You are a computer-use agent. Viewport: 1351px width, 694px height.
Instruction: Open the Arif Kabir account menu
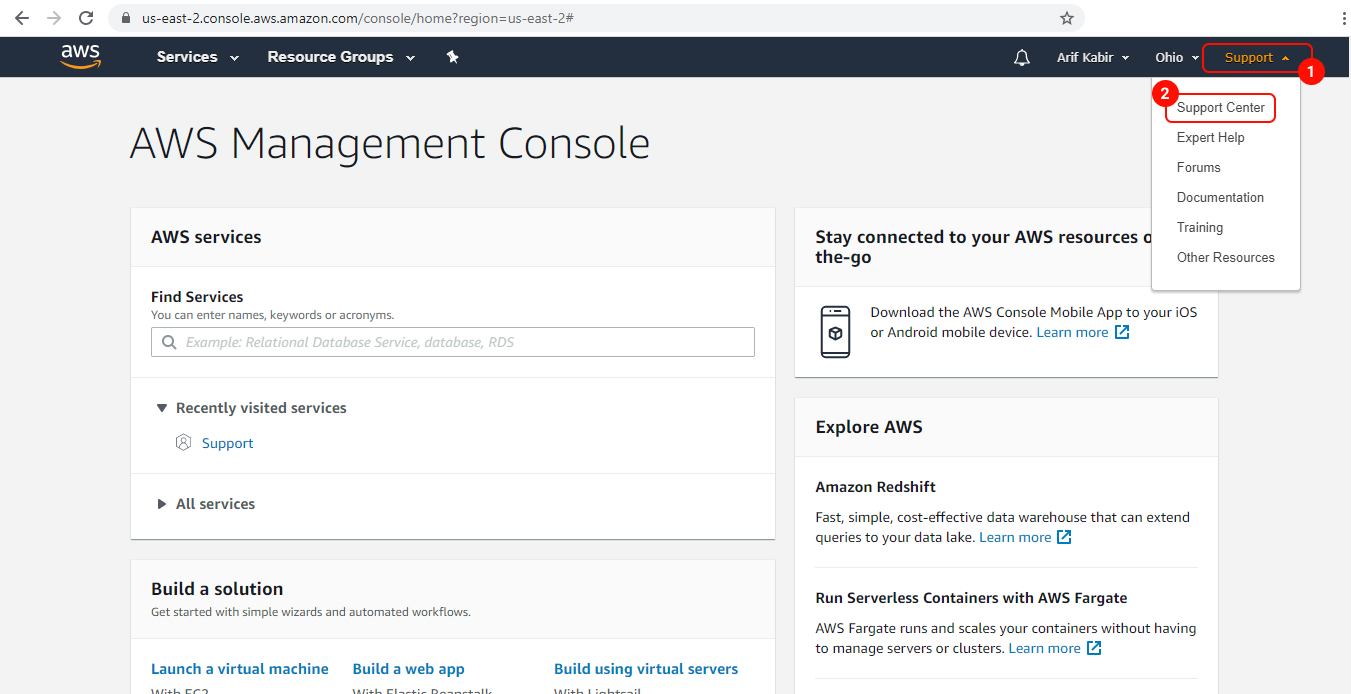point(1092,57)
